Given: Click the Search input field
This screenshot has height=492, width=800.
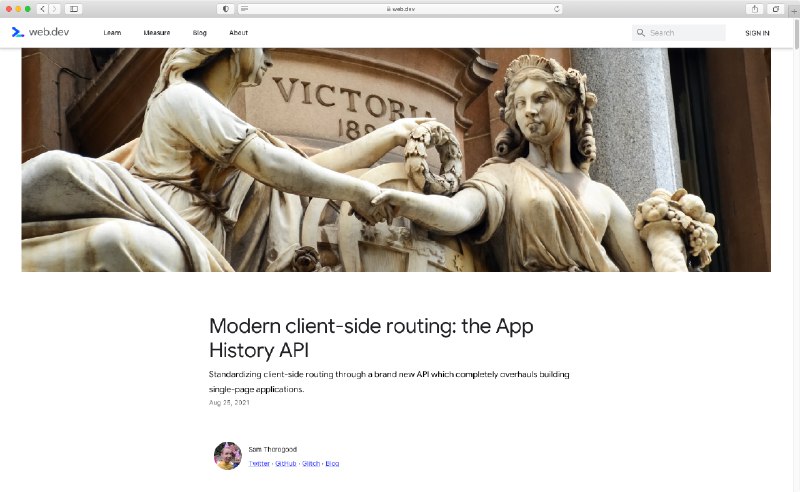Looking at the screenshot, I should (x=679, y=33).
